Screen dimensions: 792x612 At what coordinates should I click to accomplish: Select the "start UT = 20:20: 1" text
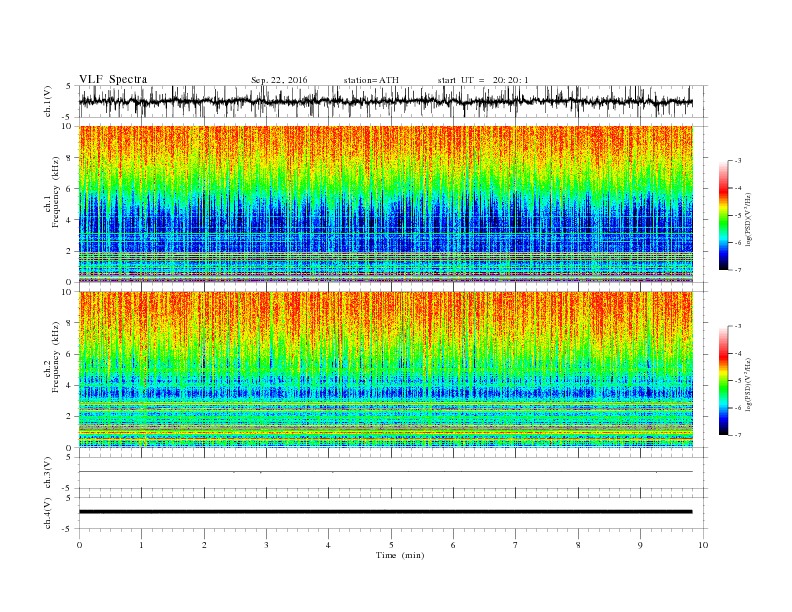click(x=483, y=80)
